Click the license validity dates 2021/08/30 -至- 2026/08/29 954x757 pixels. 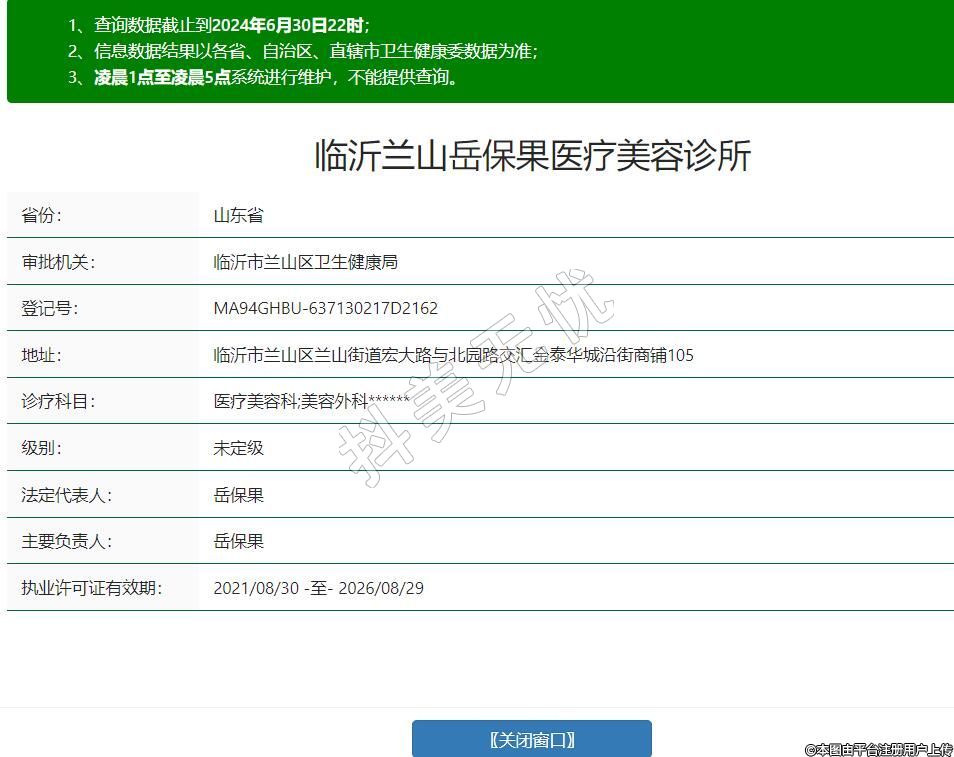(x=318, y=588)
